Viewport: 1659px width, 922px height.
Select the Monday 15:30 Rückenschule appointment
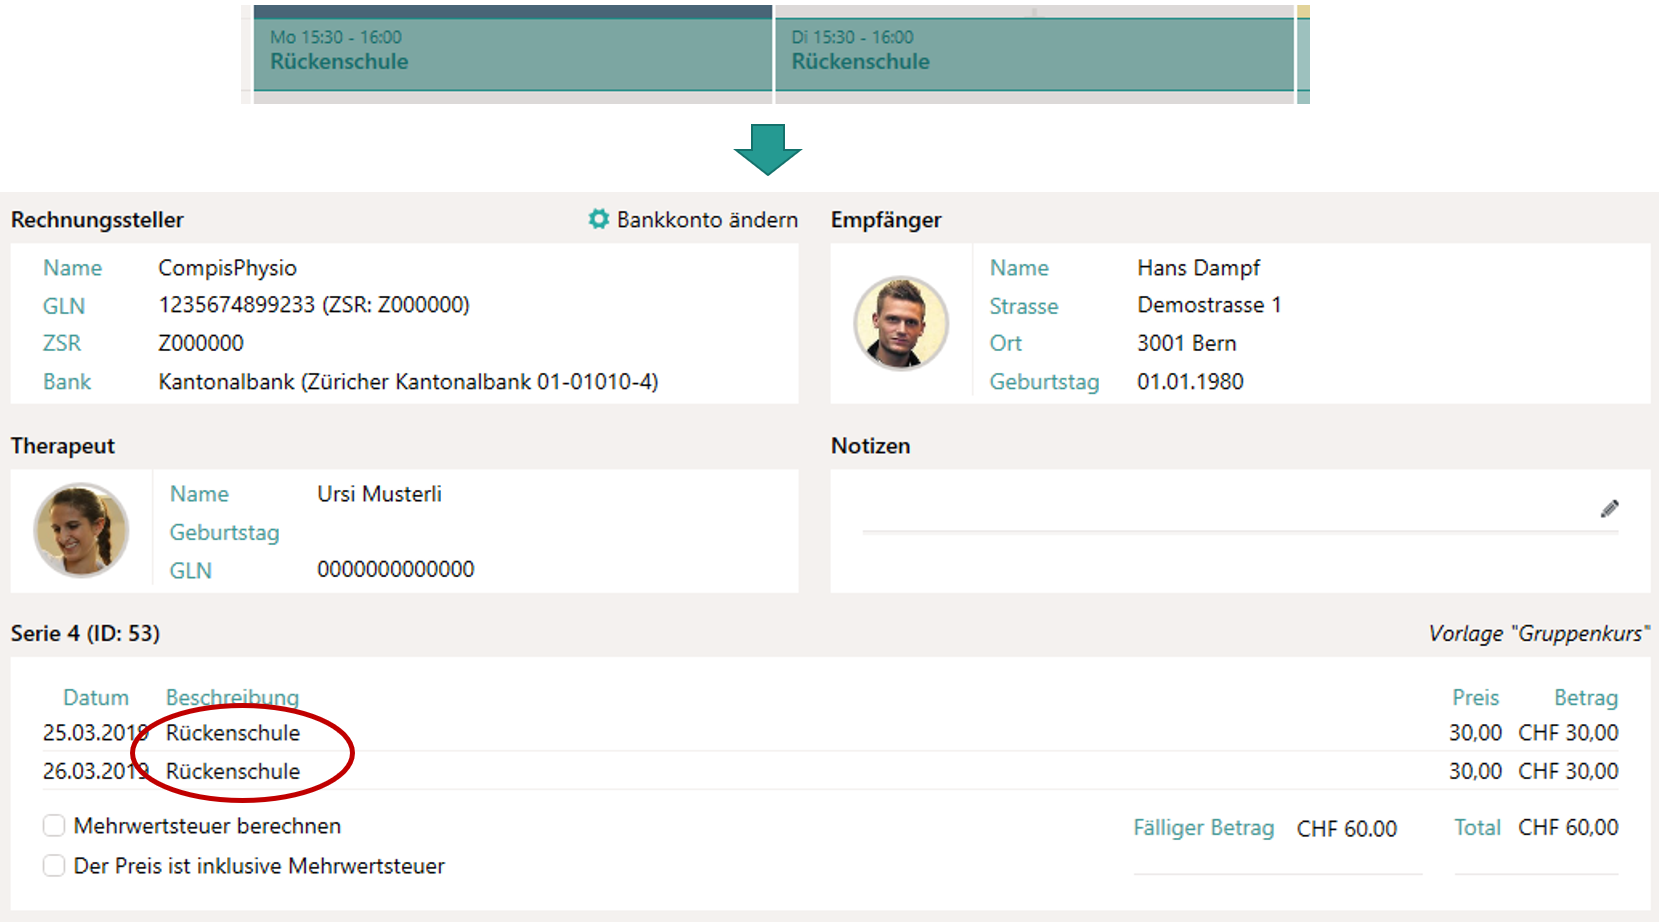(512, 54)
